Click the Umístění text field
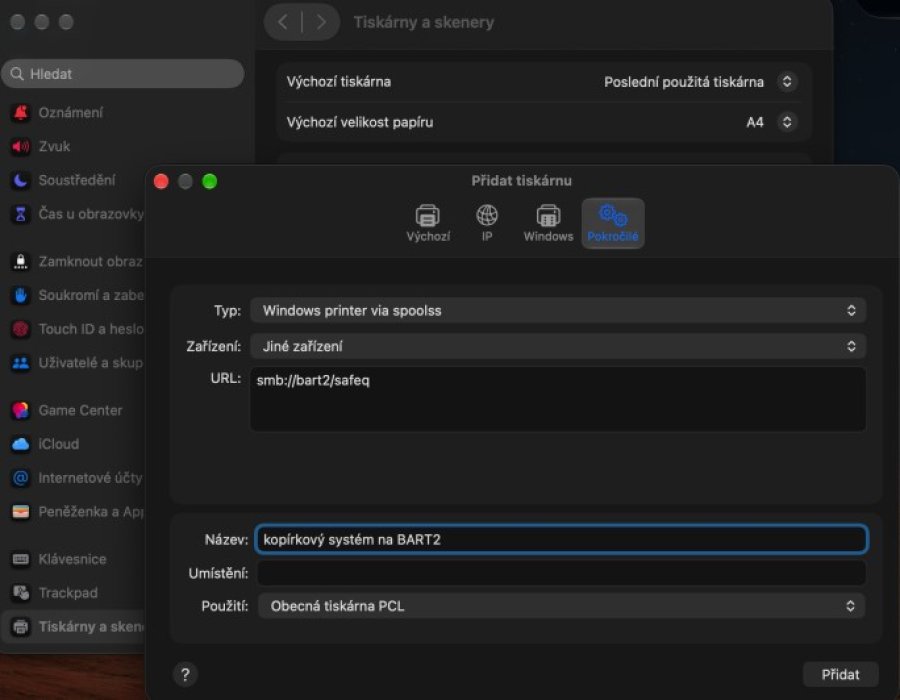Viewport: 900px width, 700px height. coord(561,573)
